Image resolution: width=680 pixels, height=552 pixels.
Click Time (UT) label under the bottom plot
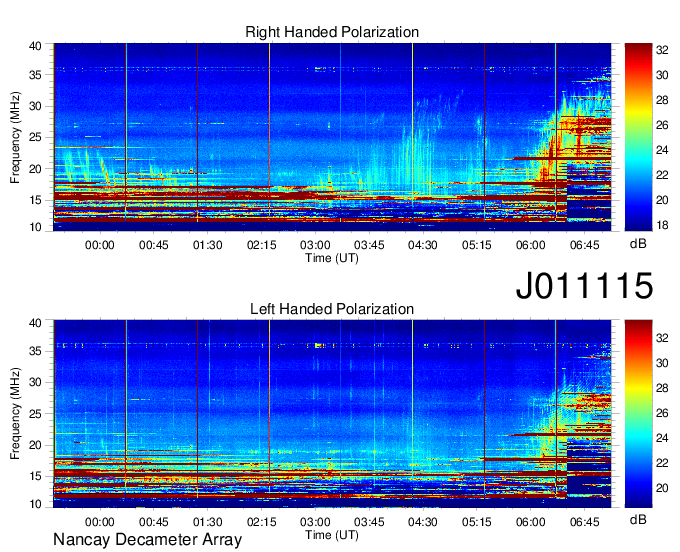click(332, 535)
